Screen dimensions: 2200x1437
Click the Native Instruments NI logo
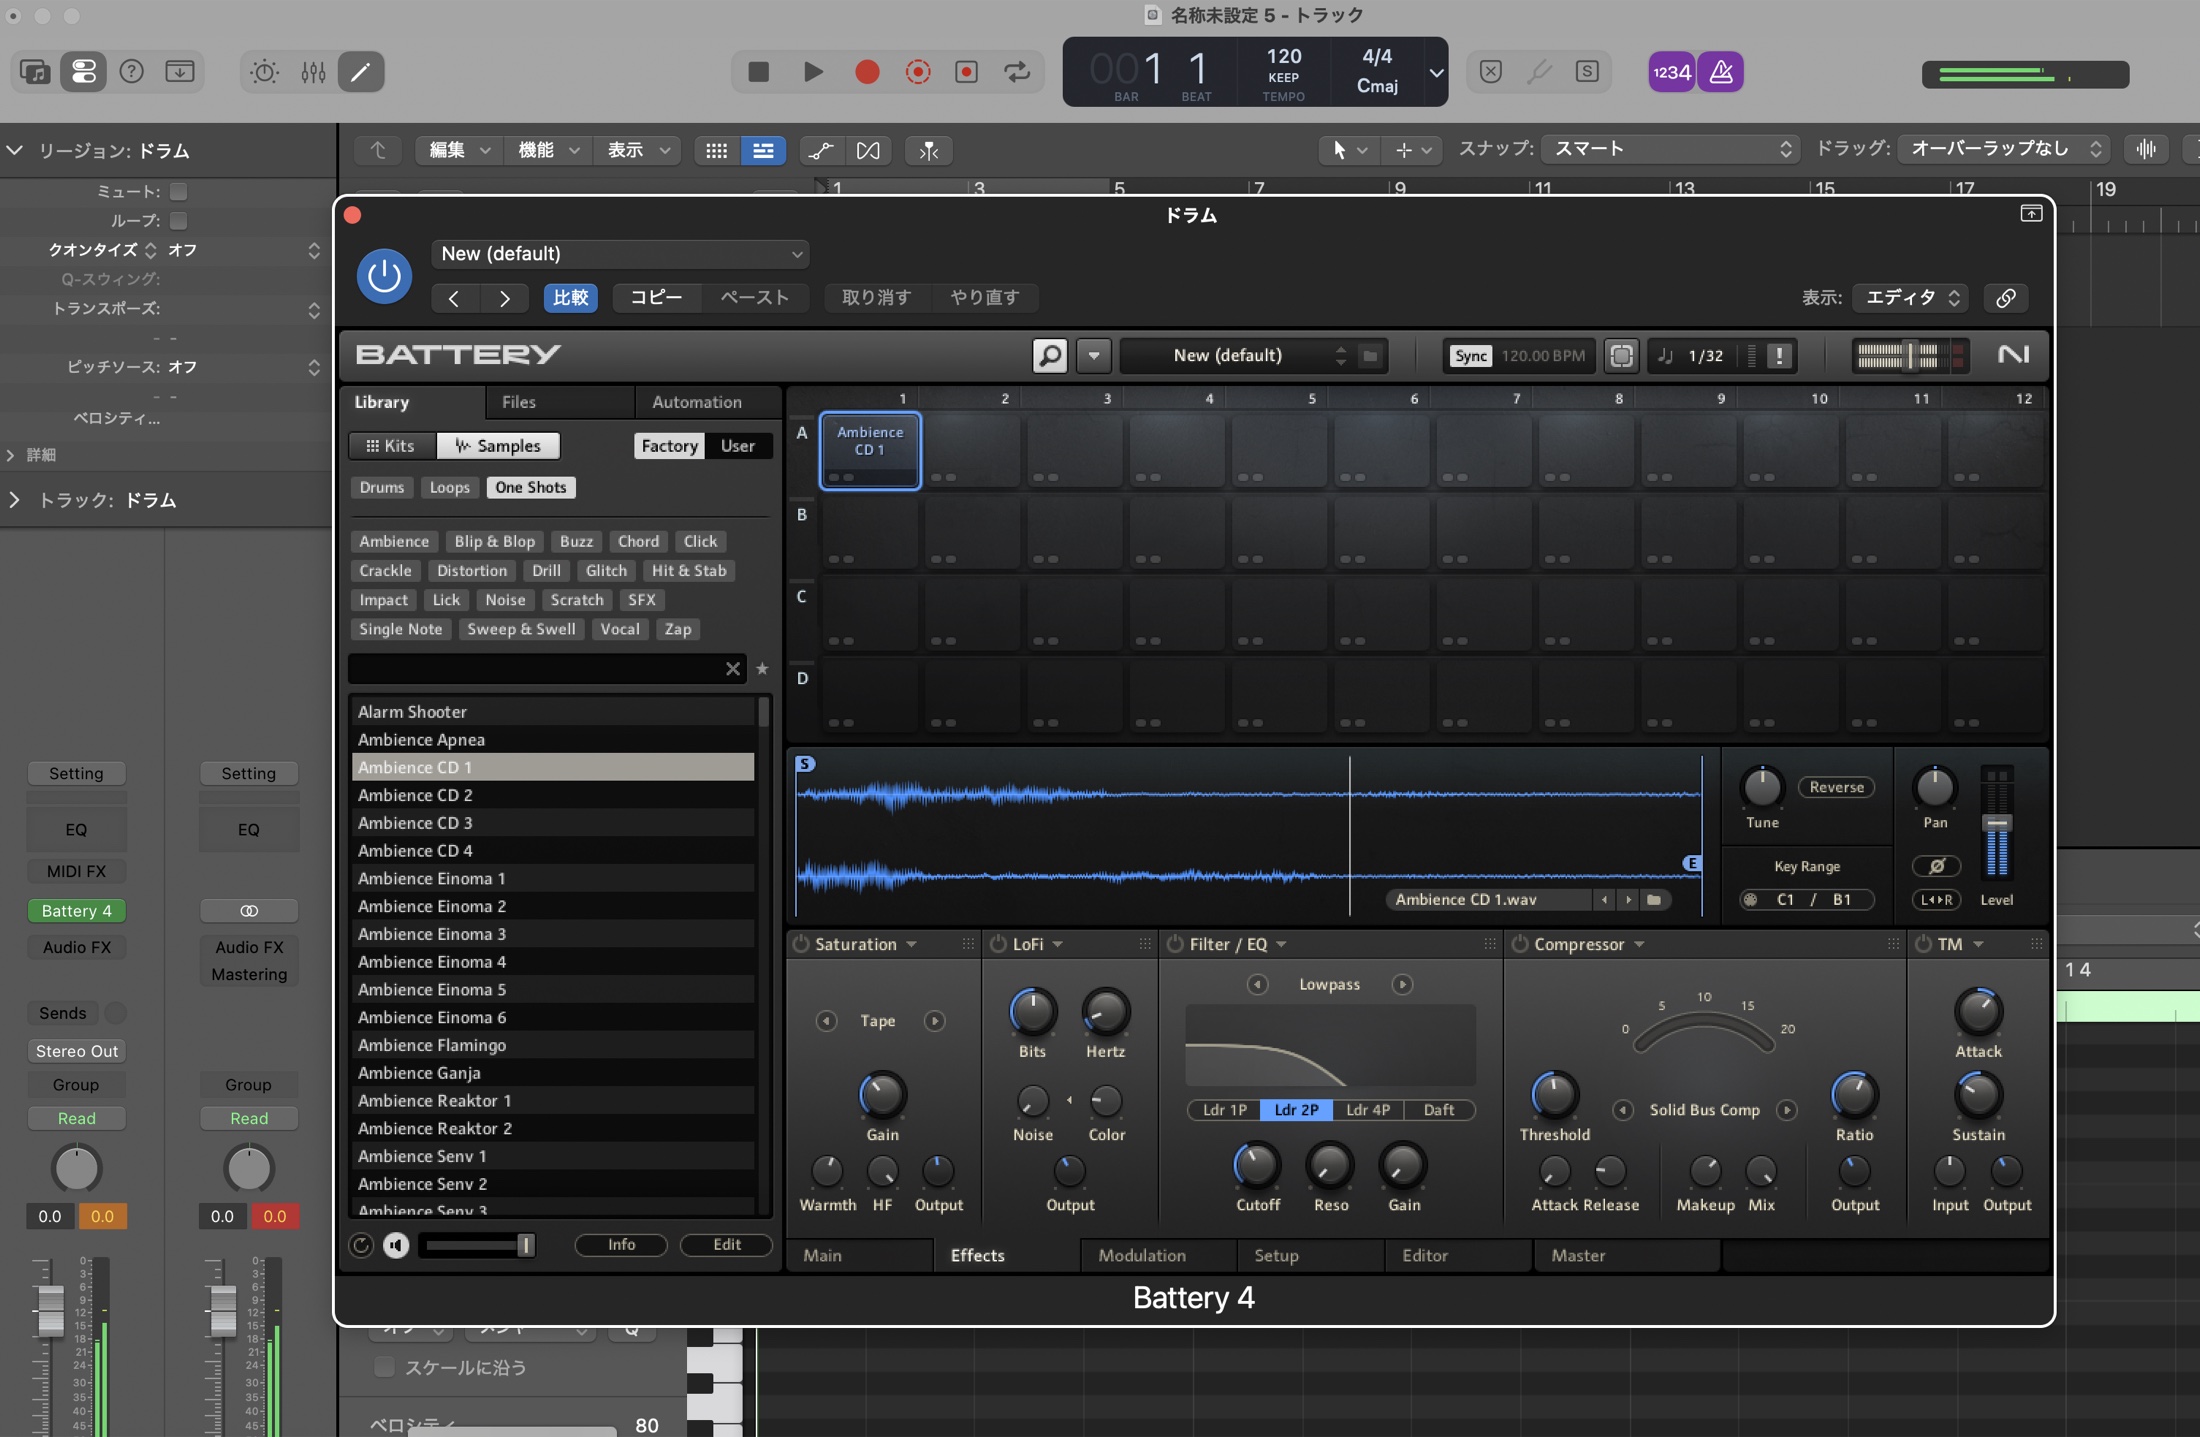click(2013, 355)
